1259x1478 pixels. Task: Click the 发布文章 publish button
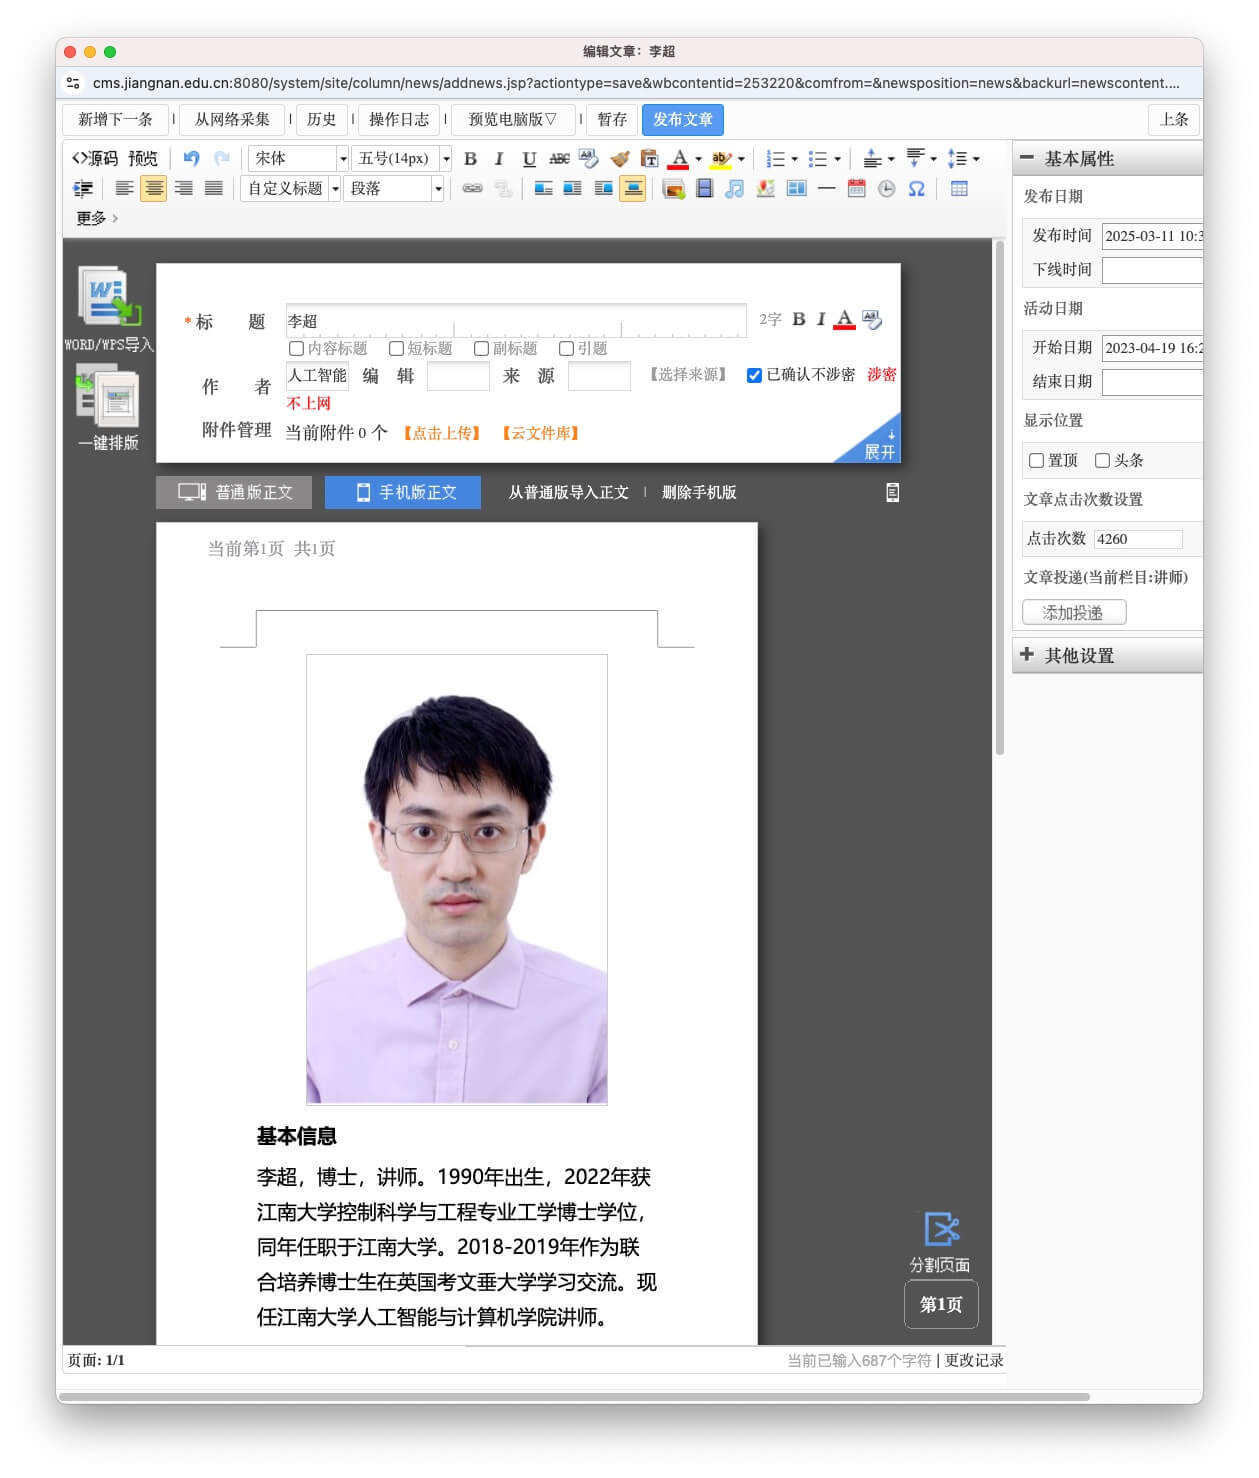tap(682, 119)
